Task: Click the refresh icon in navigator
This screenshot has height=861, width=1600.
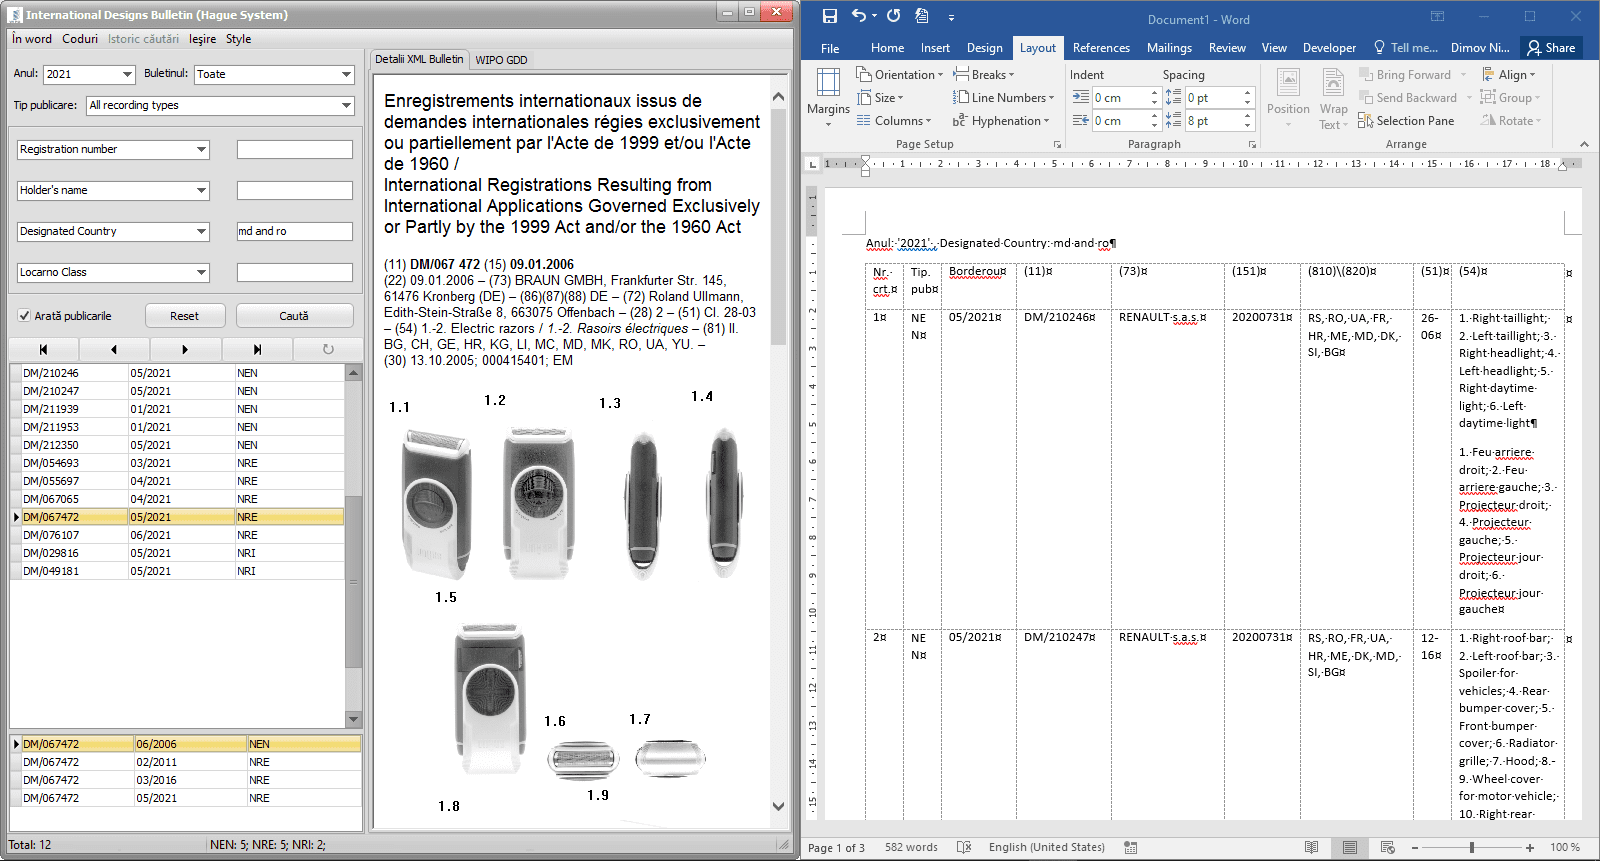Action: pos(328,349)
